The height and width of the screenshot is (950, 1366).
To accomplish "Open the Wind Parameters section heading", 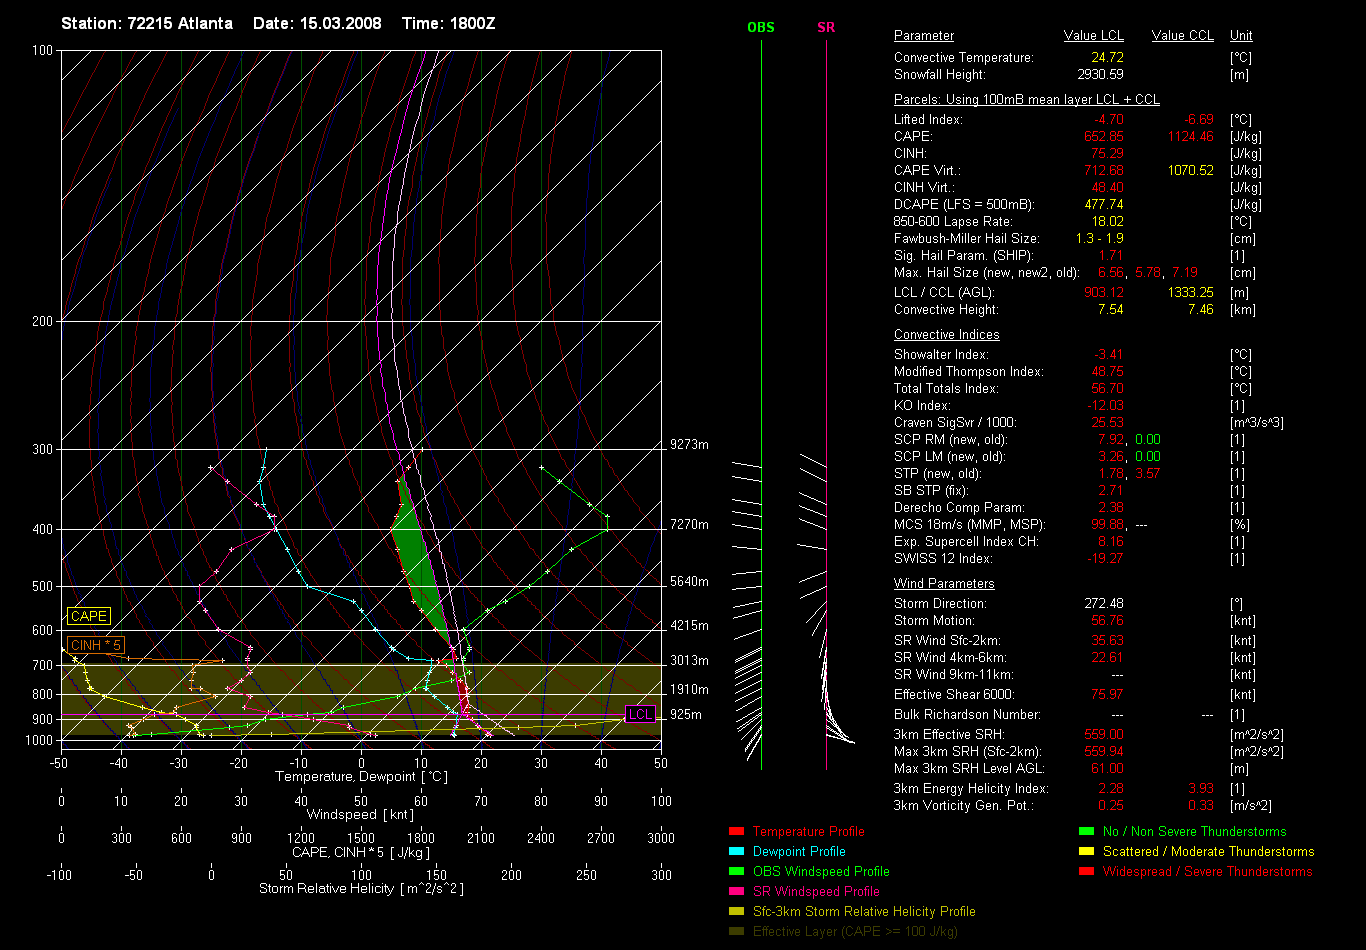I will click(x=944, y=584).
